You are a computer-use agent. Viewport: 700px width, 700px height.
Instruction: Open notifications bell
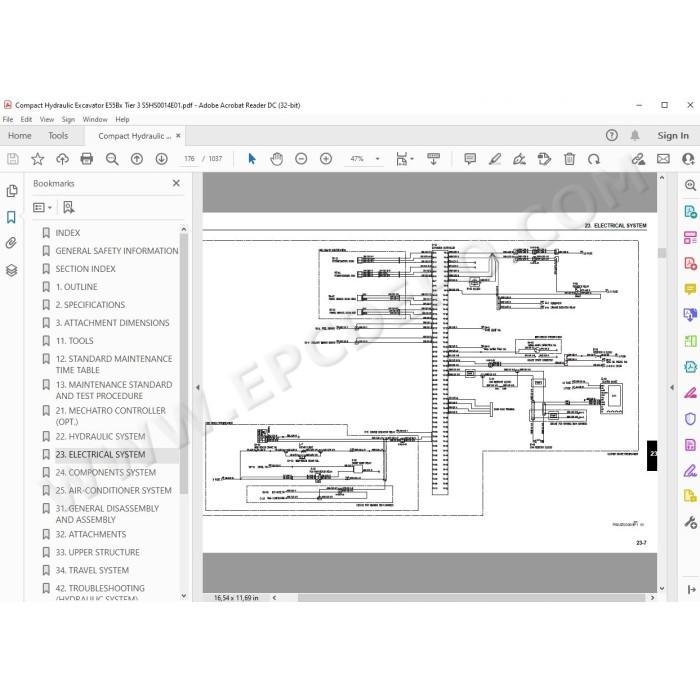click(x=635, y=135)
